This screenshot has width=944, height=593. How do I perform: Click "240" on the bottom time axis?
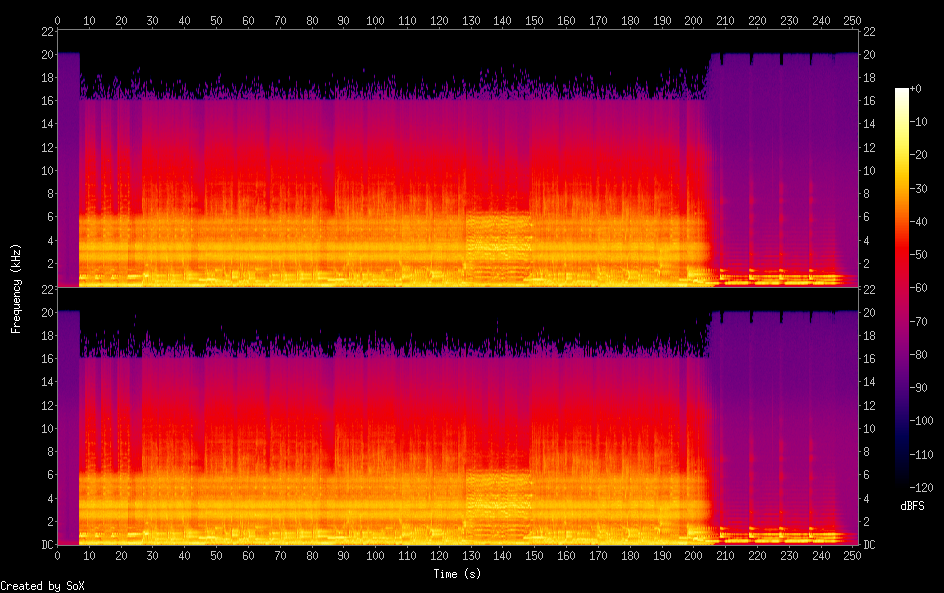tap(821, 556)
